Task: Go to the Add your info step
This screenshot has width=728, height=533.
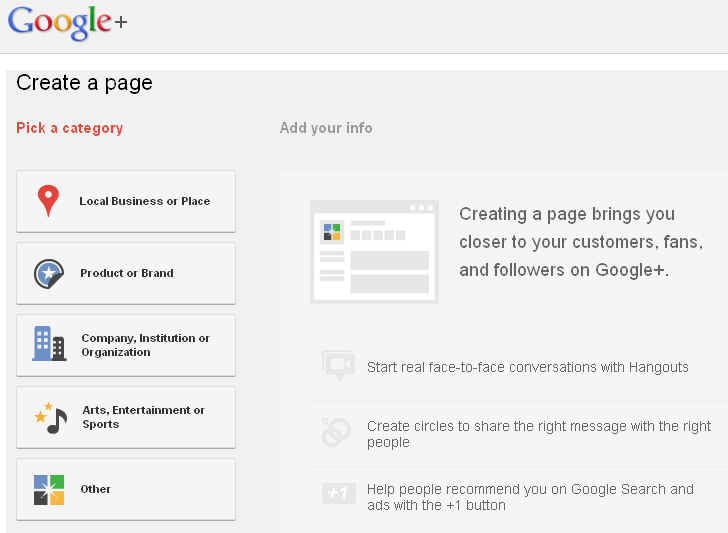Action: tap(326, 128)
